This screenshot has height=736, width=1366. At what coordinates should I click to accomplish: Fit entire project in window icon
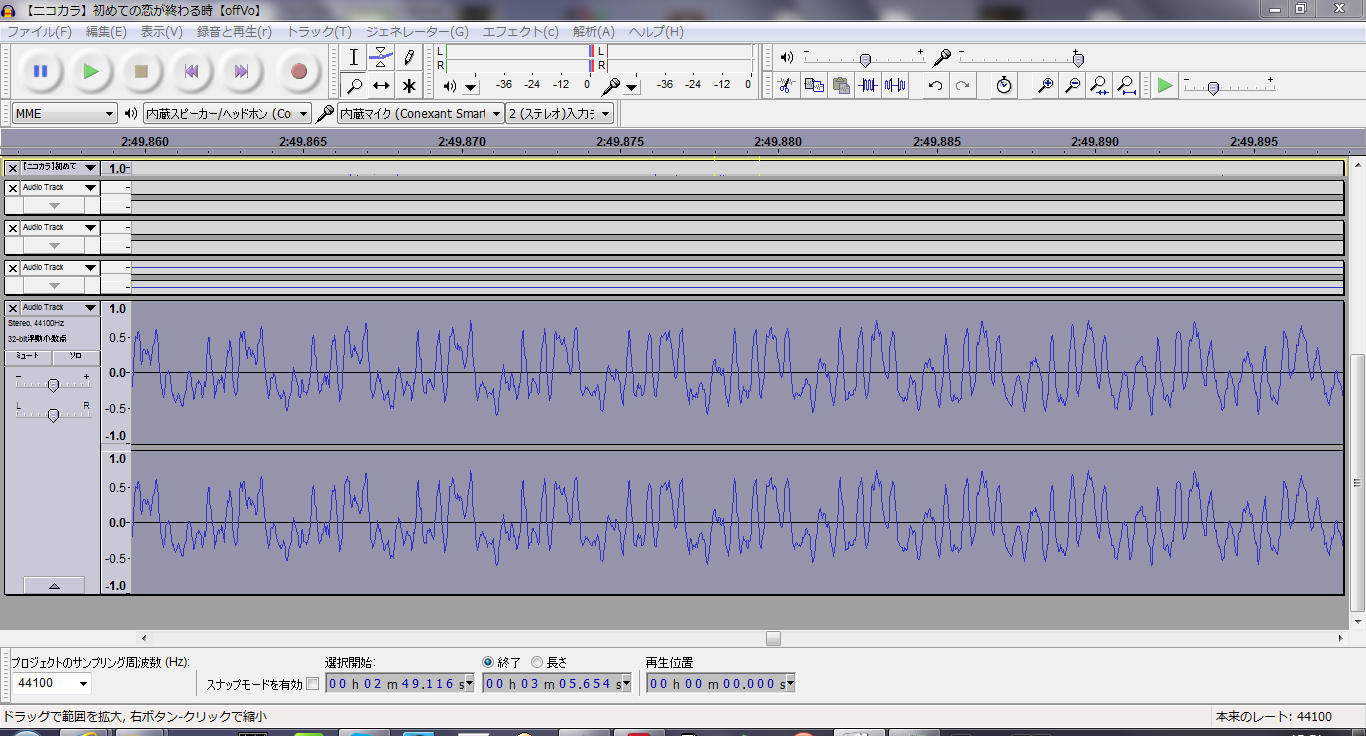[x=1126, y=85]
